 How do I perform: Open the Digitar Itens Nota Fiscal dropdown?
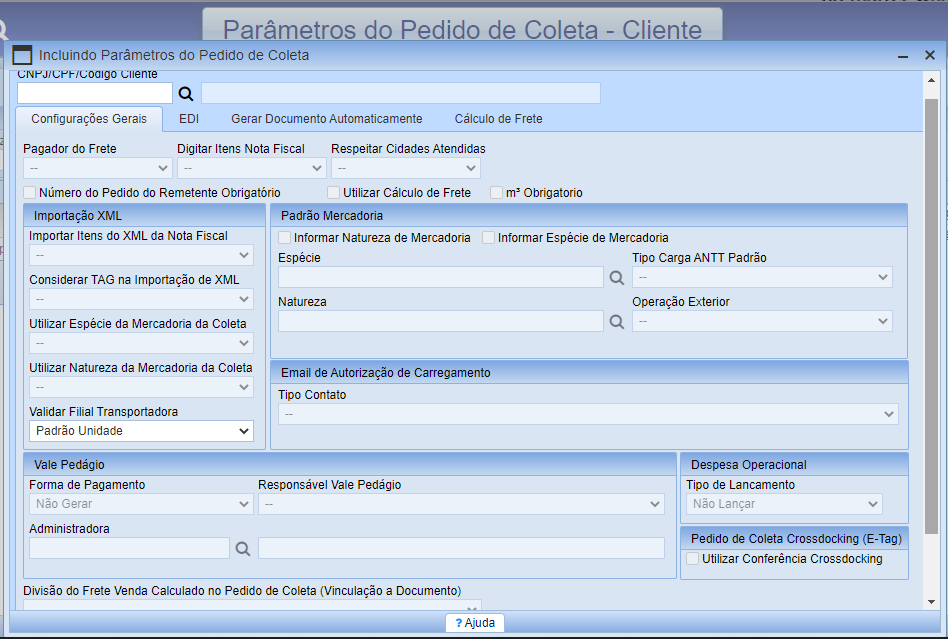[252, 168]
